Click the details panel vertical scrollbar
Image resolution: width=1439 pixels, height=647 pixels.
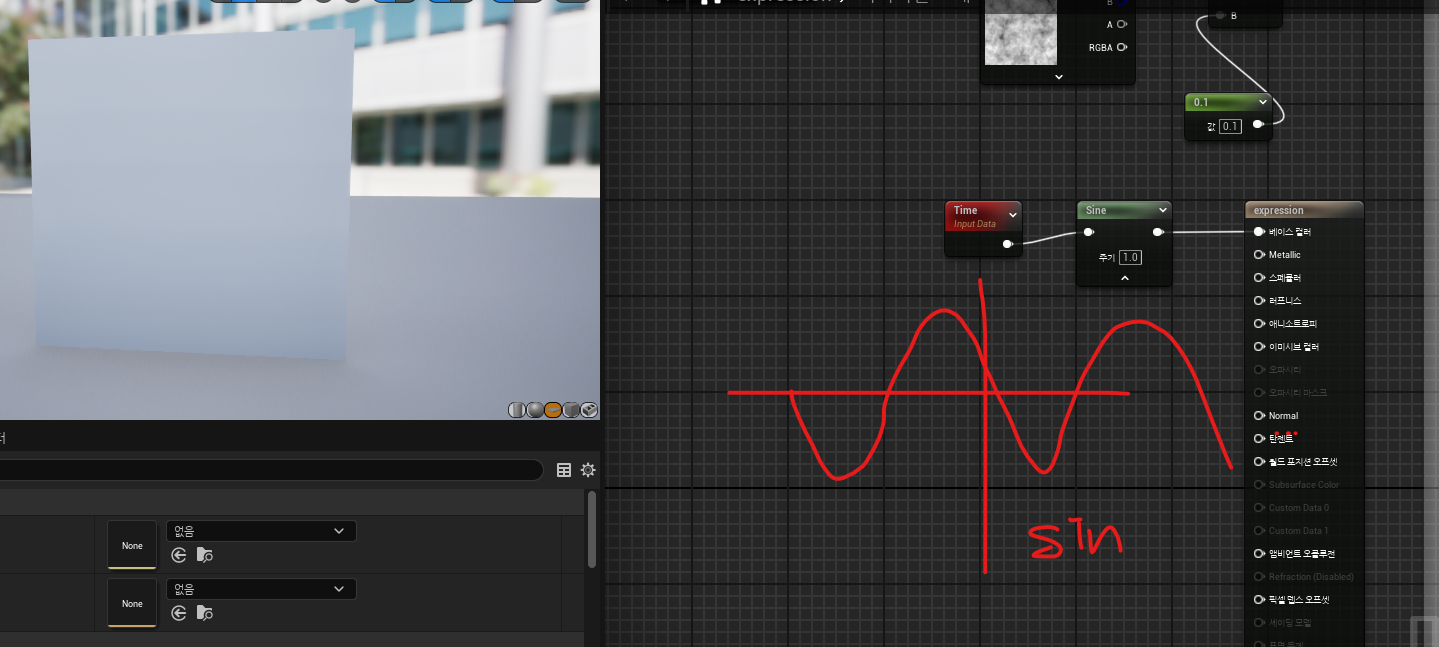pos(591,528)
